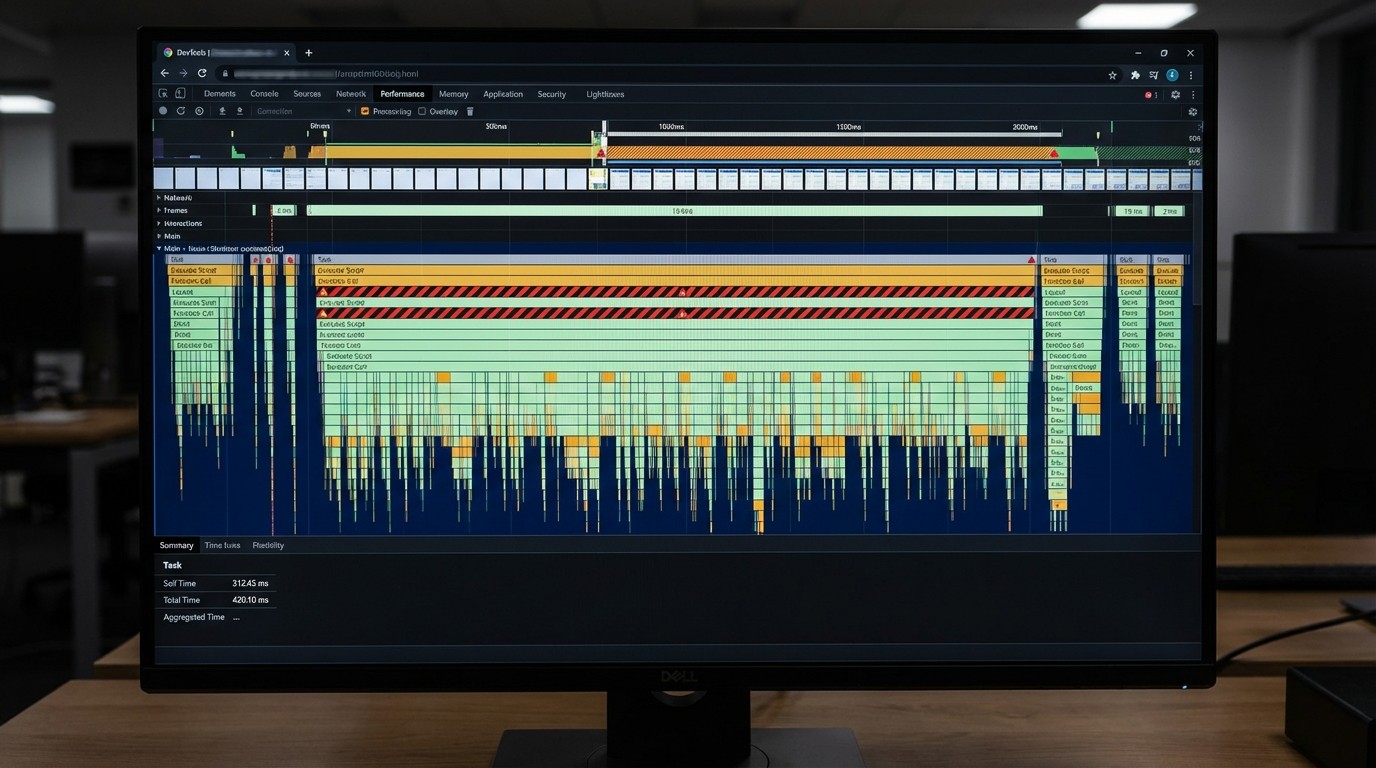Open a new tab with the plus button
This screenshot has height=768, width=1376.
[309, 53]
